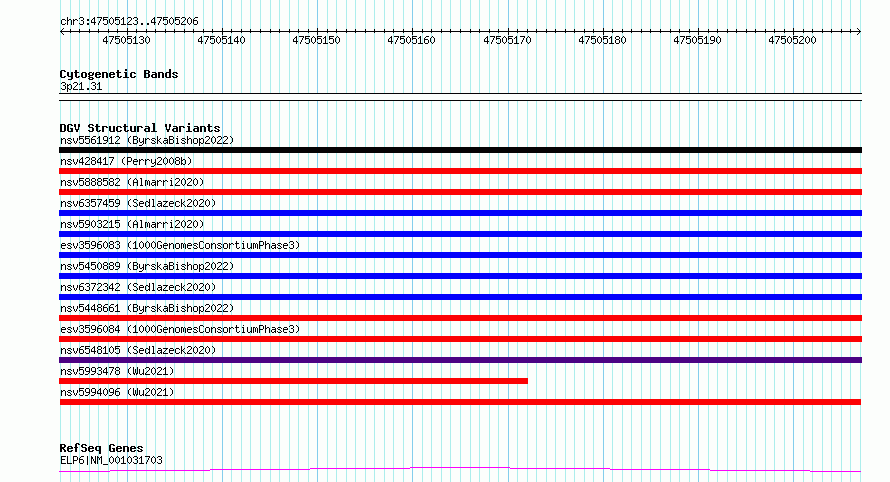Click the 3p21.31 cytogenetic band label
The height and width of the screenshot is (482, 890).
(81, 86)
